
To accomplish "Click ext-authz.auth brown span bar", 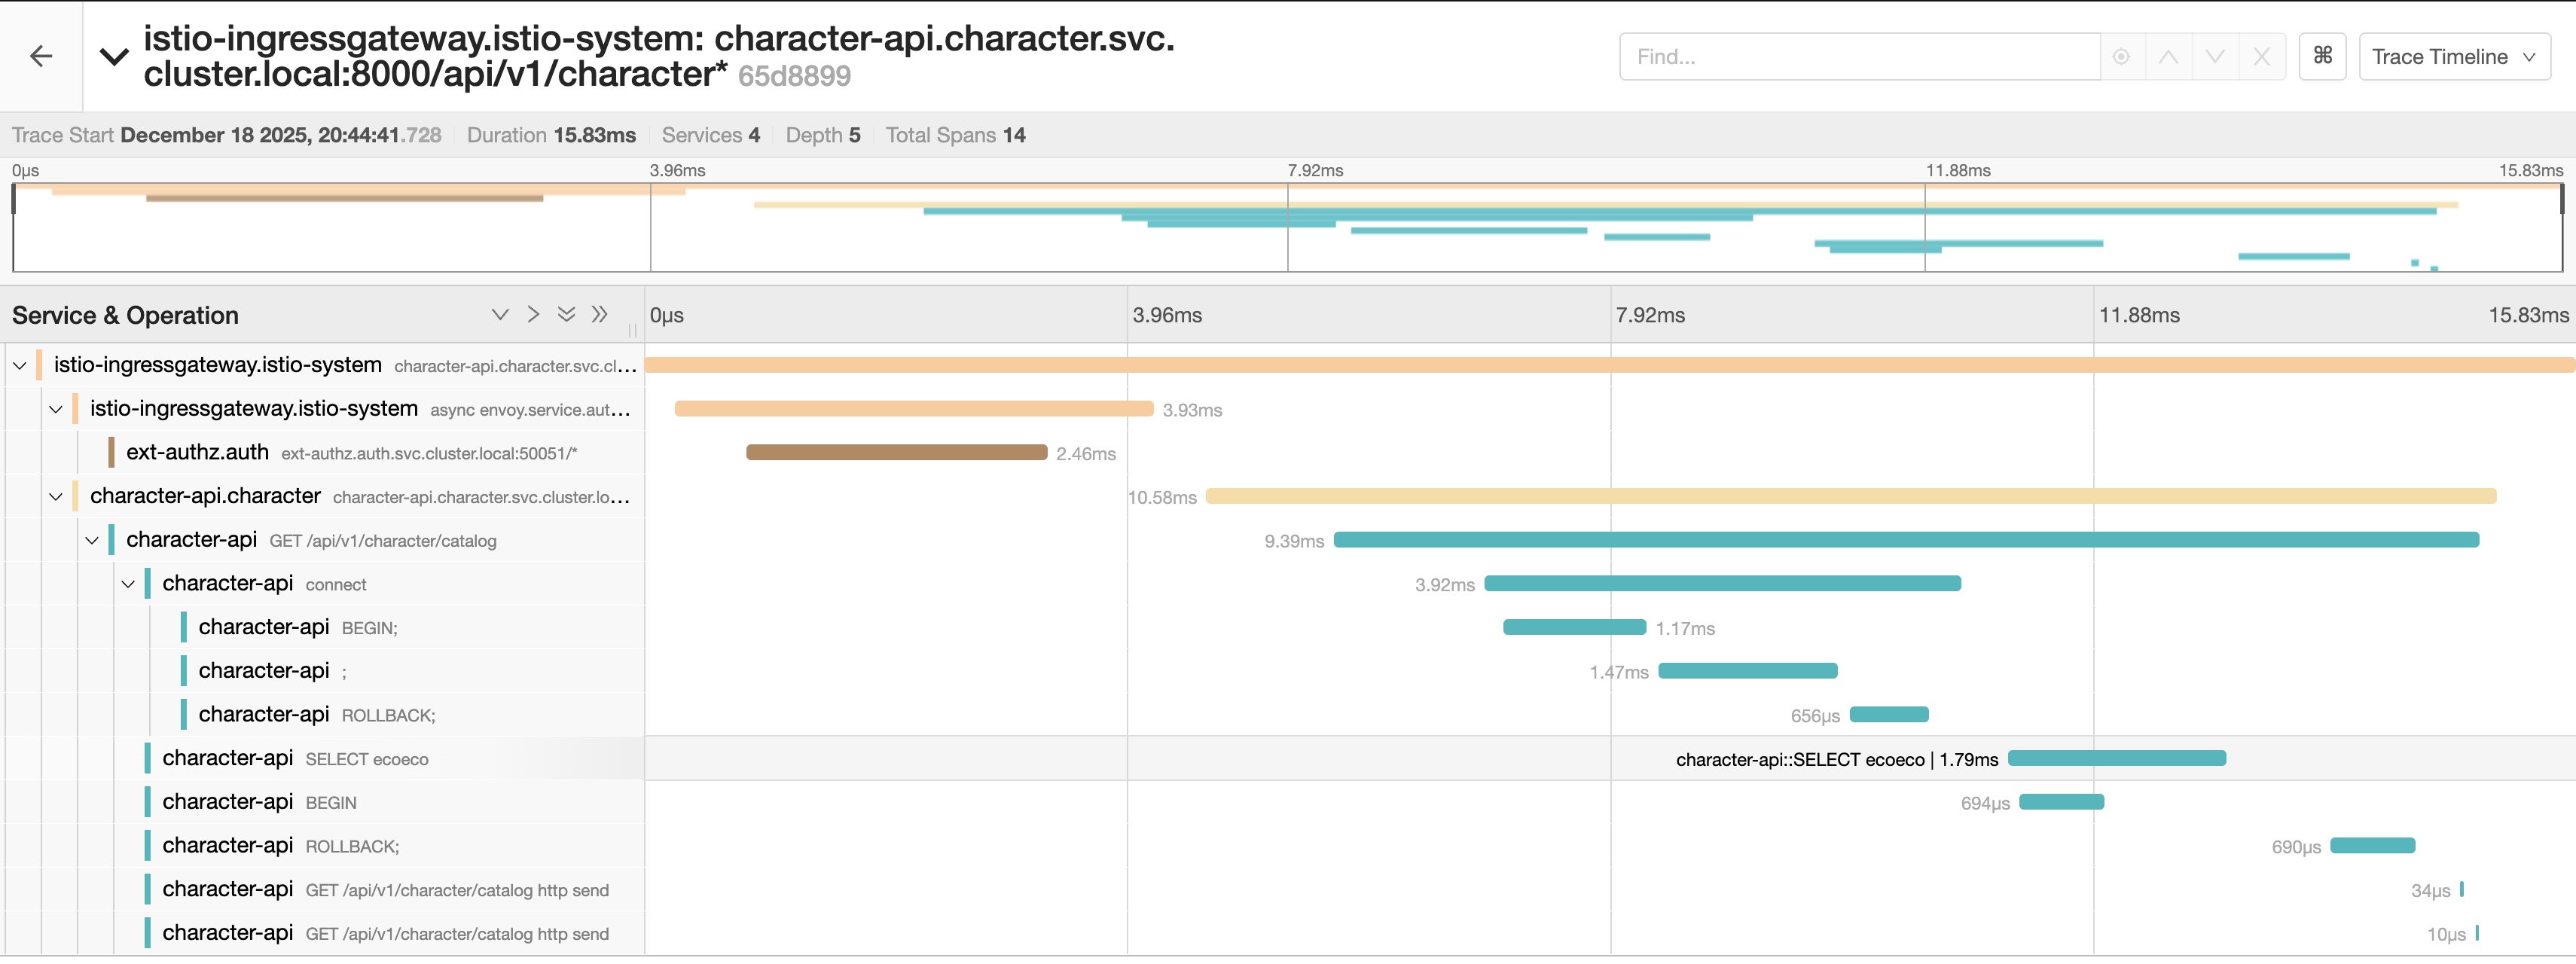I will pyautogui.click(x=896, y=453).
